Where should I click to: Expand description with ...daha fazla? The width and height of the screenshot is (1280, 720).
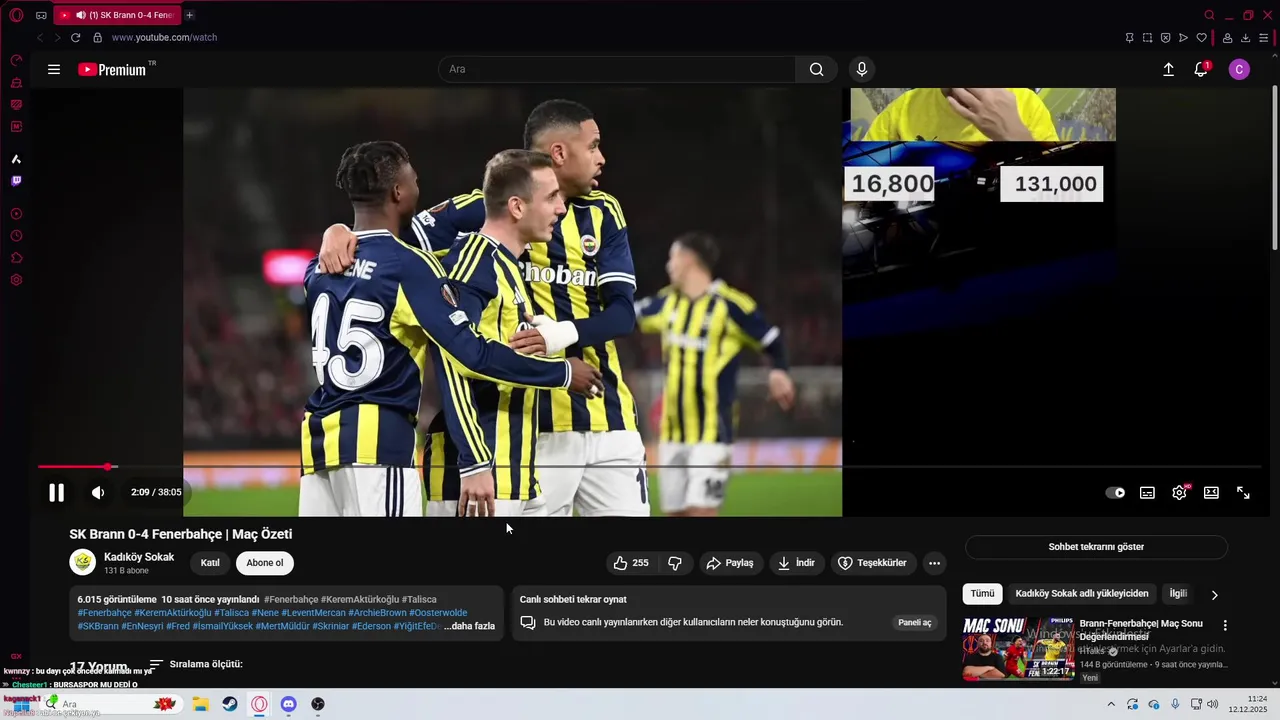[x=470, y=626]
